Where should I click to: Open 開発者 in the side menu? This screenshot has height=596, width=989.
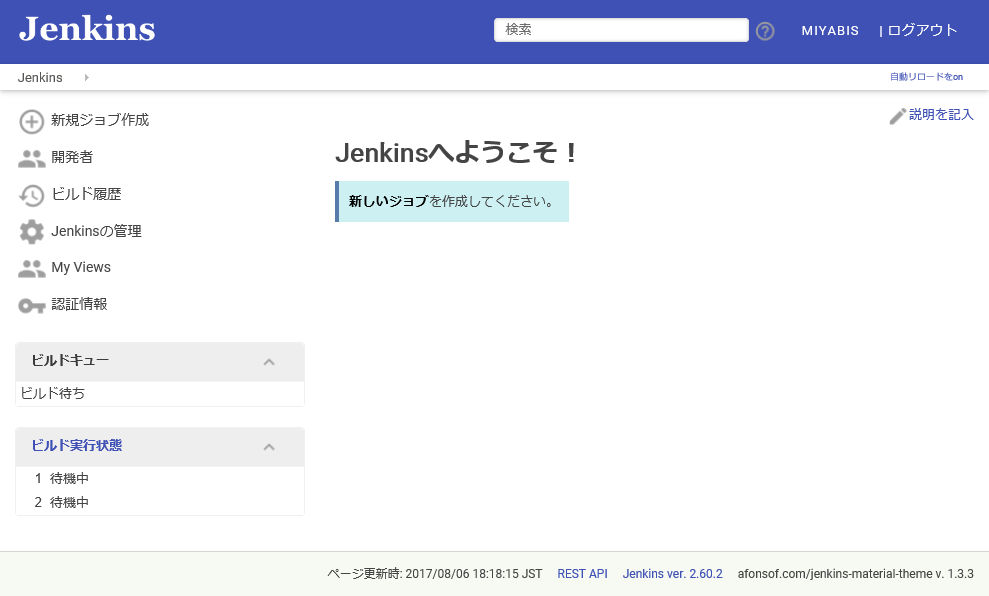click(x=72, y=157)
